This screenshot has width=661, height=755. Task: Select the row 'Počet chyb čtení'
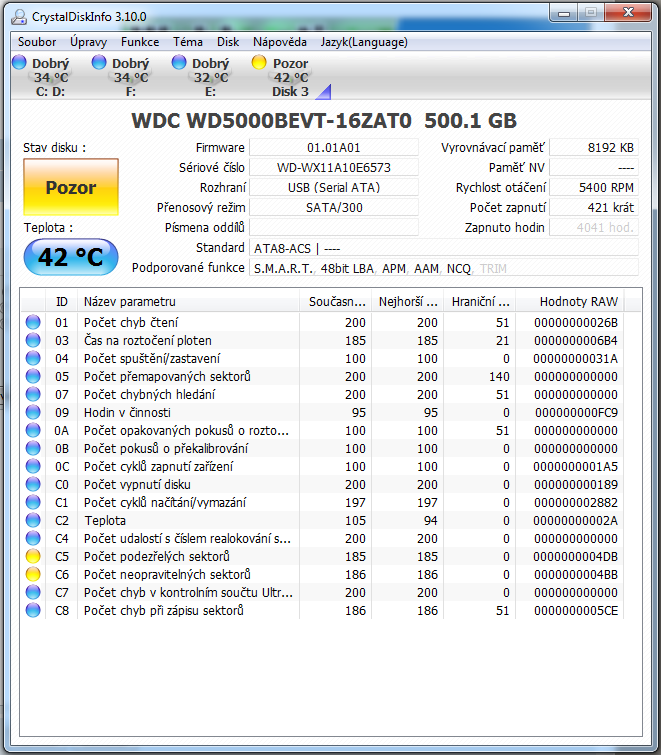pyautogui.click(x=322, y=322)
